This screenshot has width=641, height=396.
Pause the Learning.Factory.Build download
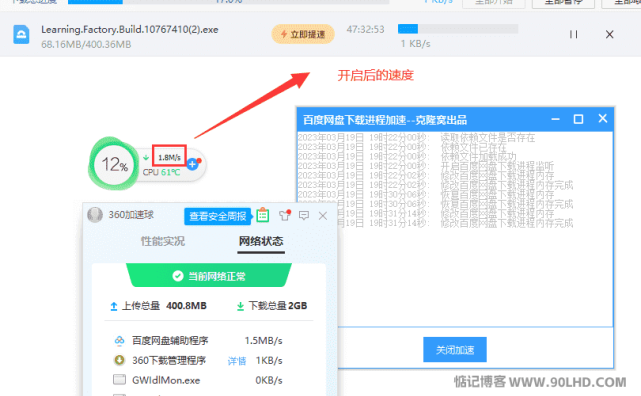click(x=574, y=34)
